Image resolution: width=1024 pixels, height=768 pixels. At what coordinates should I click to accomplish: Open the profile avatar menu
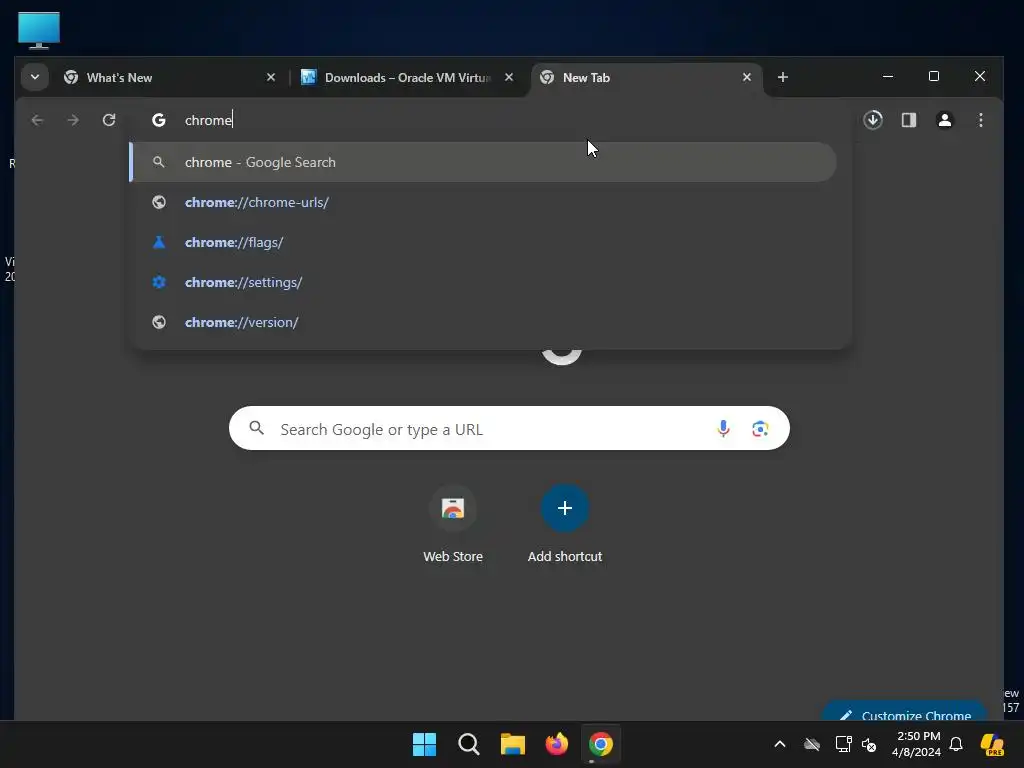pos(945,120)
